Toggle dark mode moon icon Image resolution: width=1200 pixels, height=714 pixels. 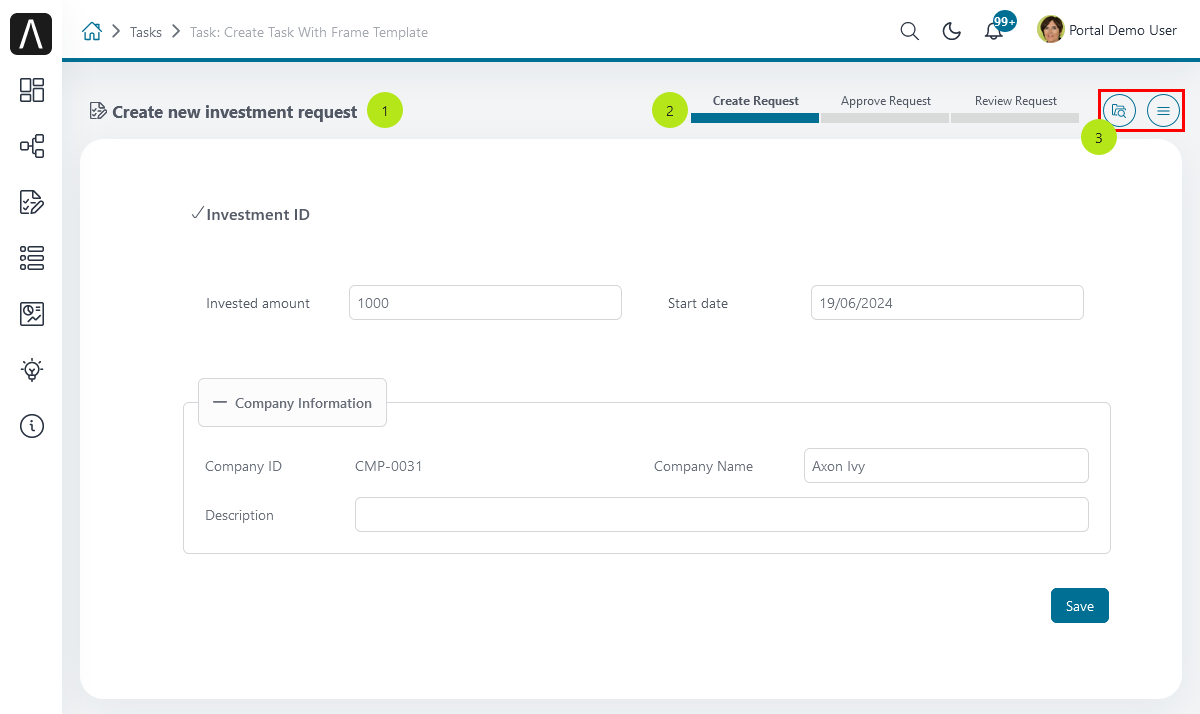952,31
